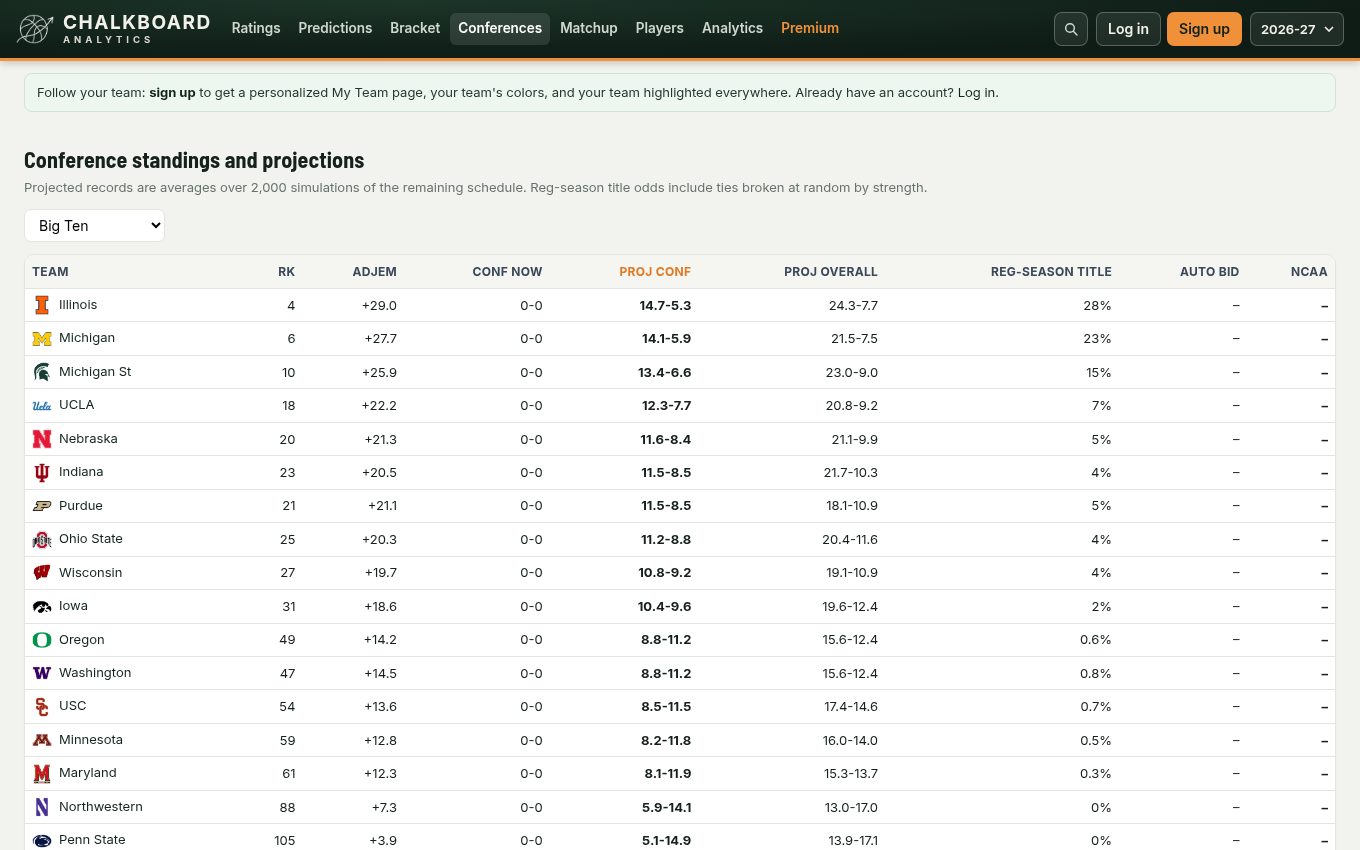This screenshot has width=1360, height=850.
Task: Click the Log in button
Action: tap(1128, 29)
